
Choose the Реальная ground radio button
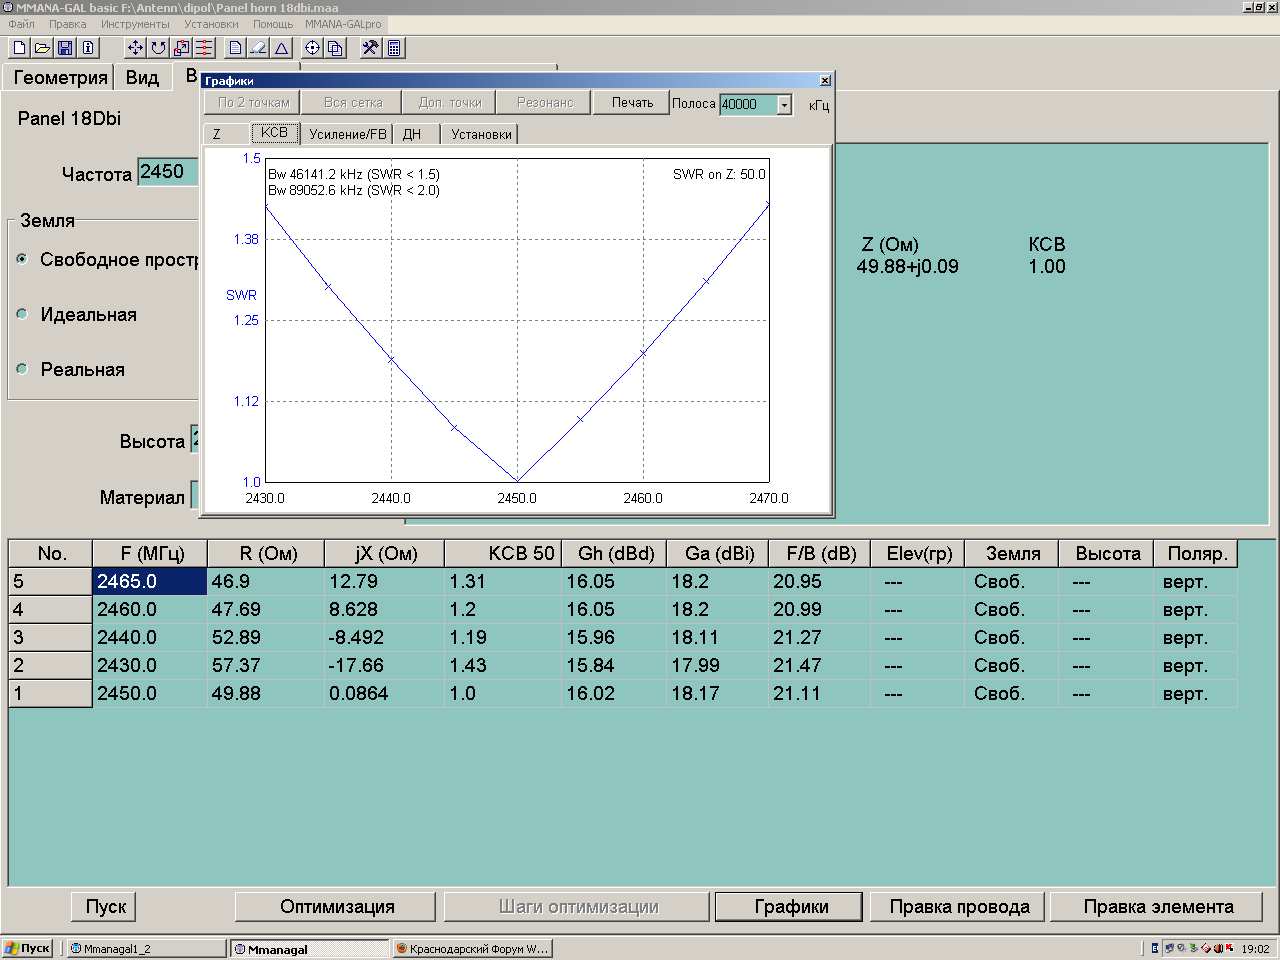[x=22, y=369]
